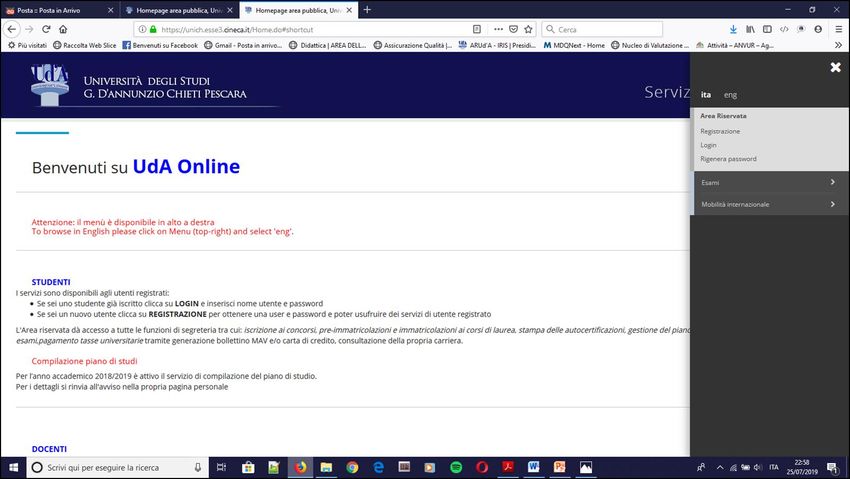This screenshot has height=479, width=850.
Task: Go to the Firefox home page icon
Action: click(x=65, y=29)
